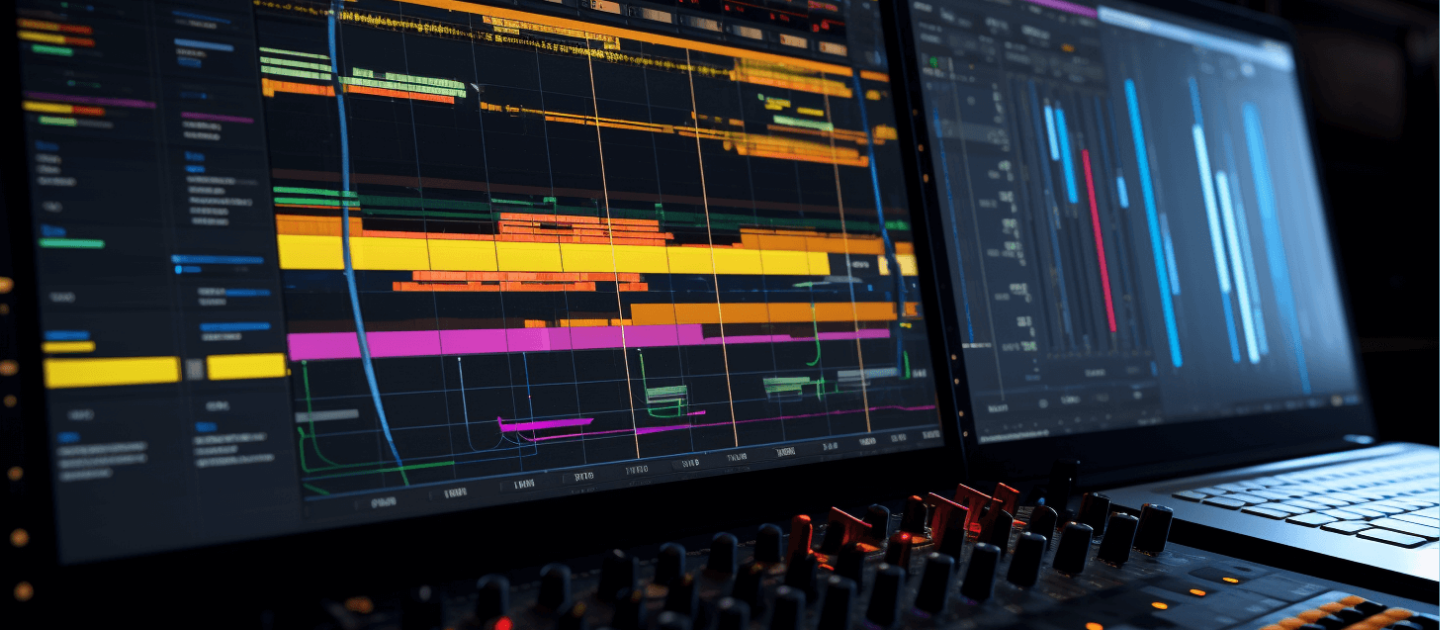Viewport: 1440px width, 630px height.
Task: Select the small green clip near timeline bottom
Action: tap(666, 393)
